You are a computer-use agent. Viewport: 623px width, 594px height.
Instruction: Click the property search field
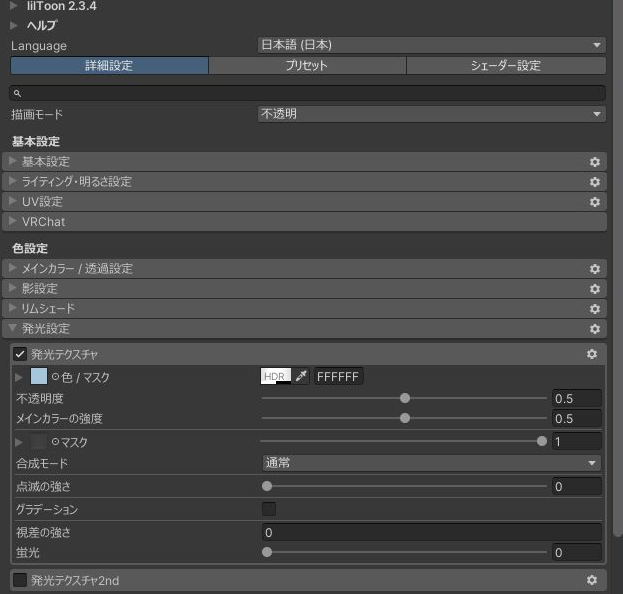click(x=307, y=93)
